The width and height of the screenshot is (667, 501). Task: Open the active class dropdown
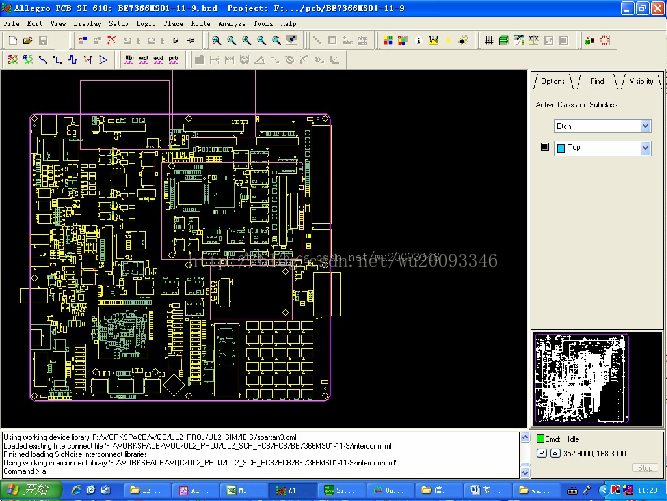(644, 126)
